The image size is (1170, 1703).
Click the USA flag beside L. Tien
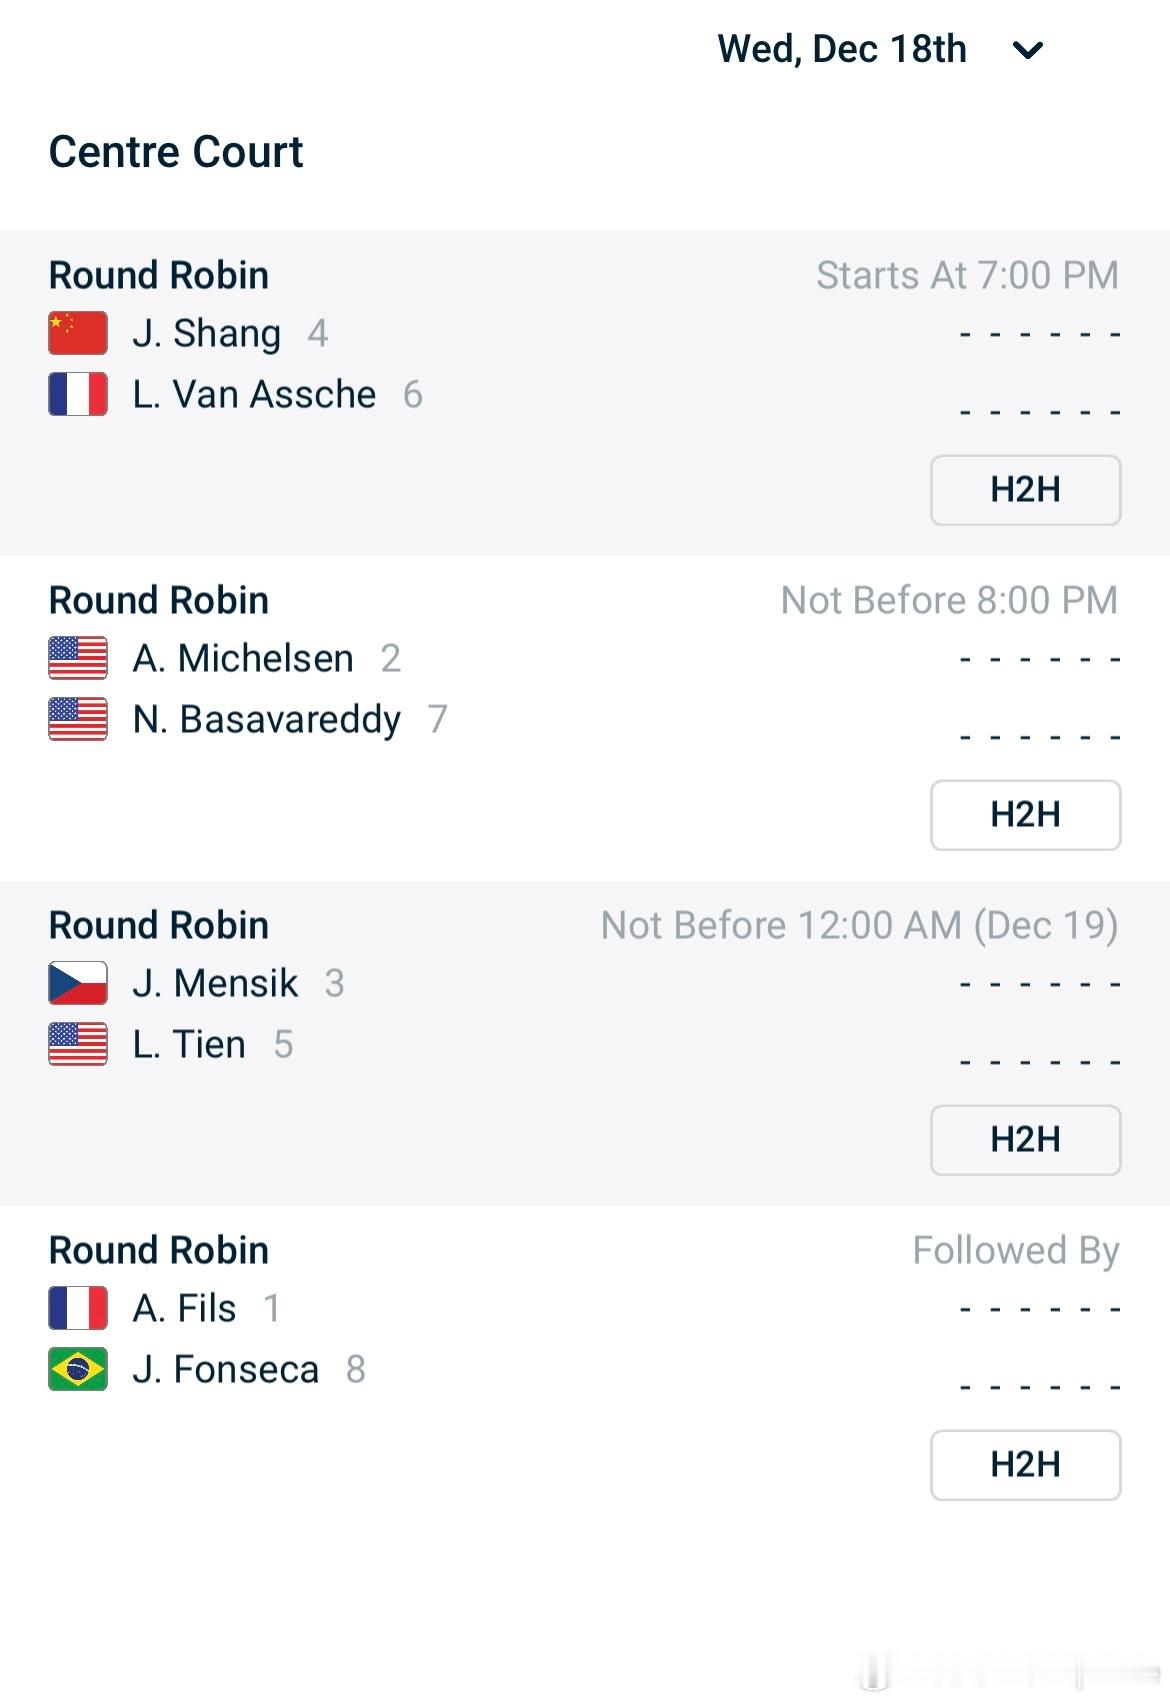pyautogui.click(x=78, y=1044)
